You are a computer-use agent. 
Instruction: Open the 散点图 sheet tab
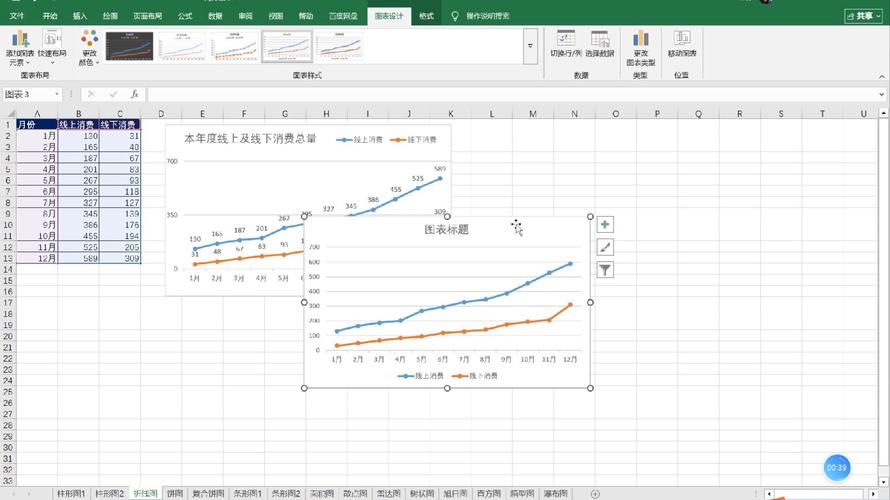(355, 494)
